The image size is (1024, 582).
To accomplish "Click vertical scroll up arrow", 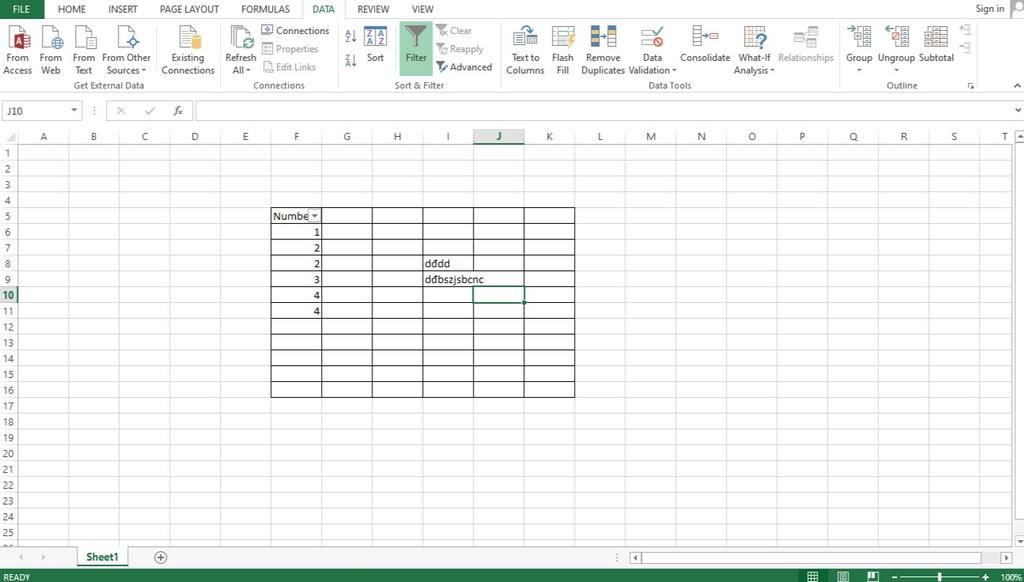I will point(1019,137).
